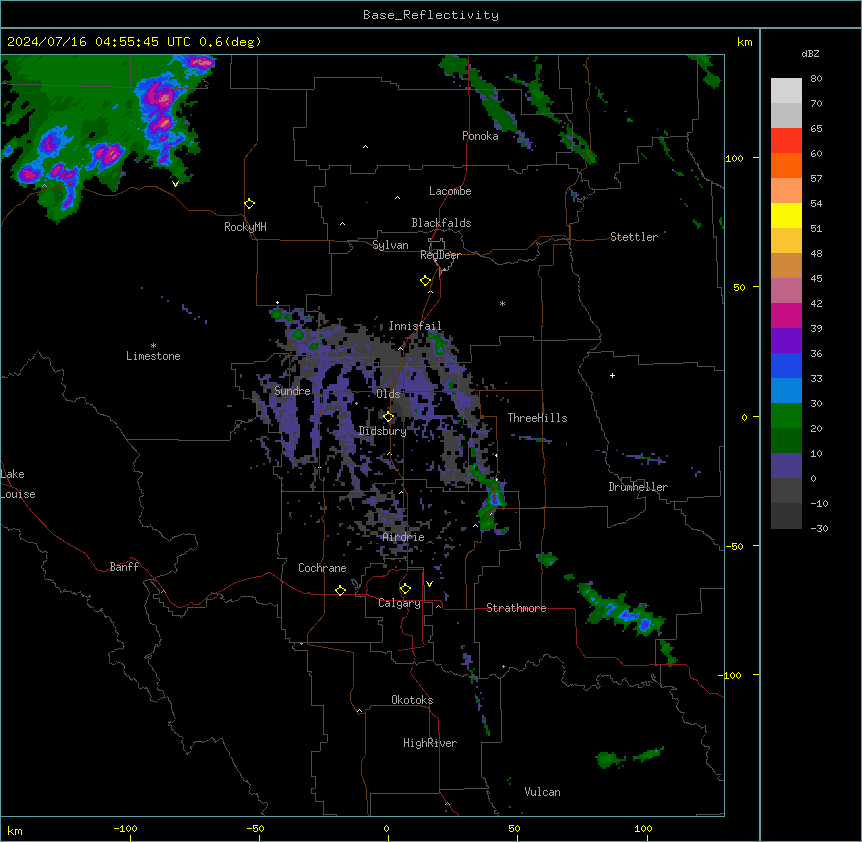
Task: Click the asterisk marker east of Innisfail
Action: coord(502,303)
